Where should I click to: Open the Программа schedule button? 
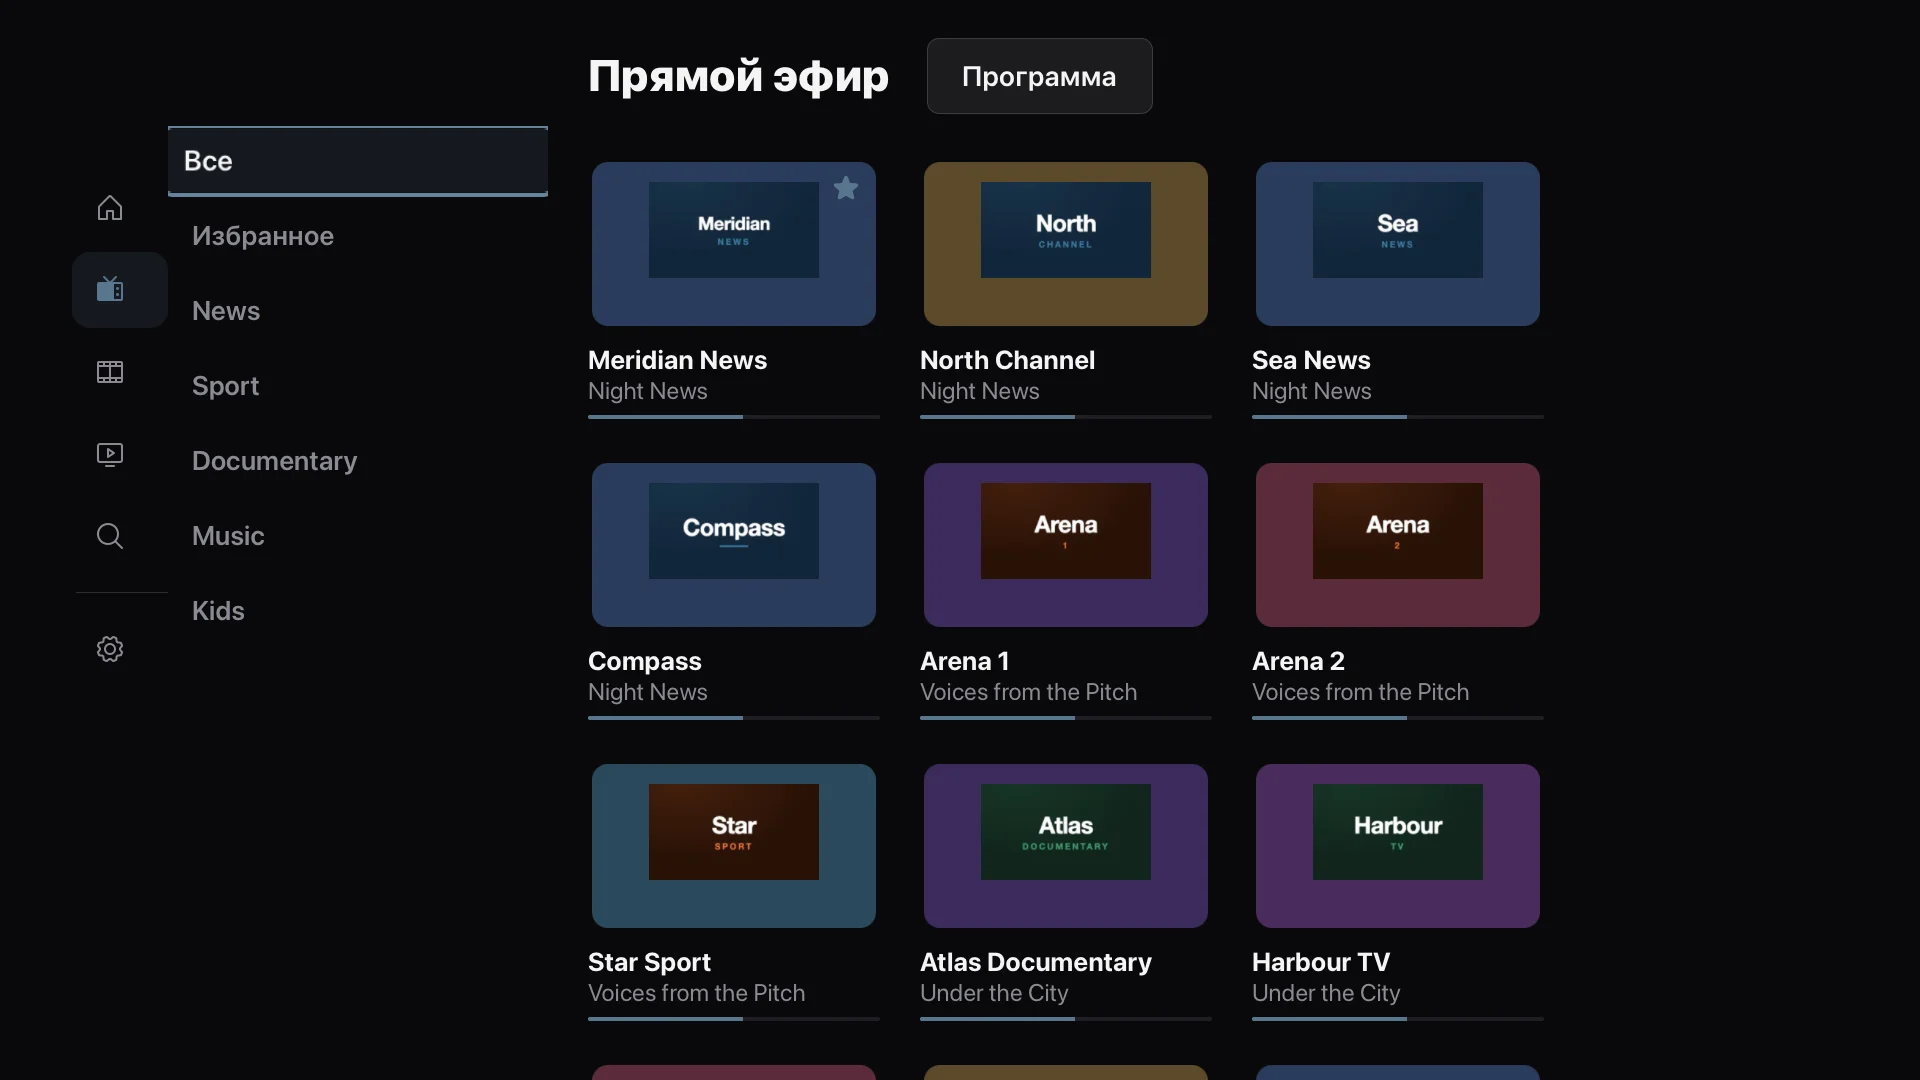click(x=1039, y=76)
